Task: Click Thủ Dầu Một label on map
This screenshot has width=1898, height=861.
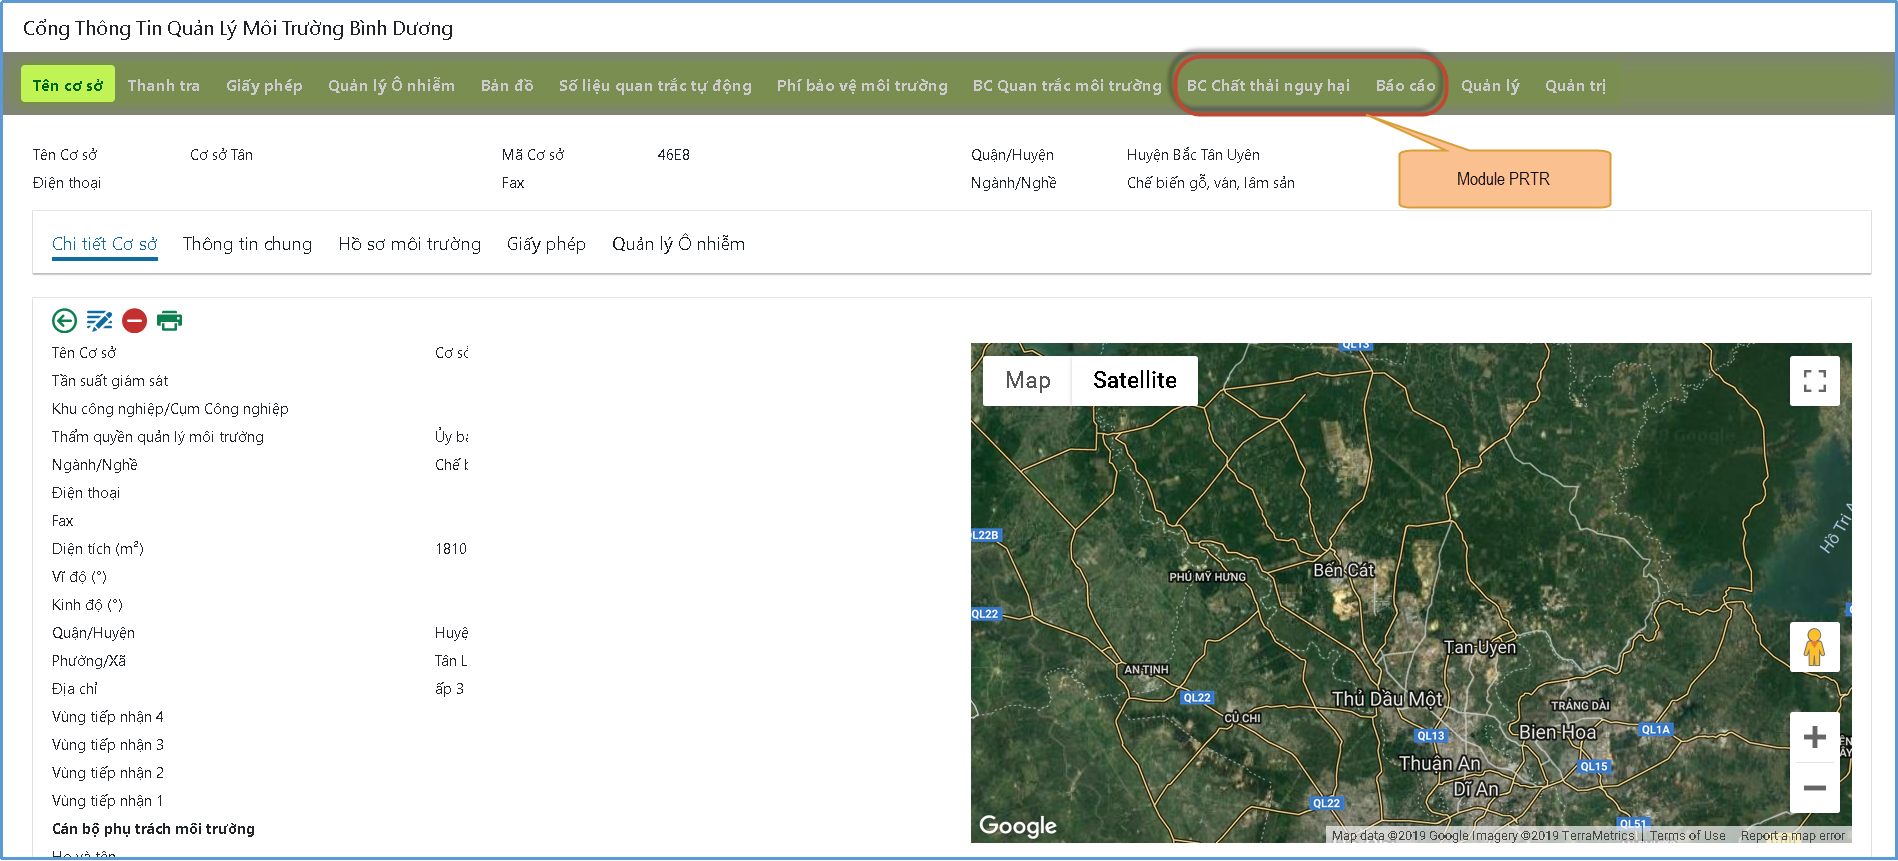Action: click(1387, 699)
